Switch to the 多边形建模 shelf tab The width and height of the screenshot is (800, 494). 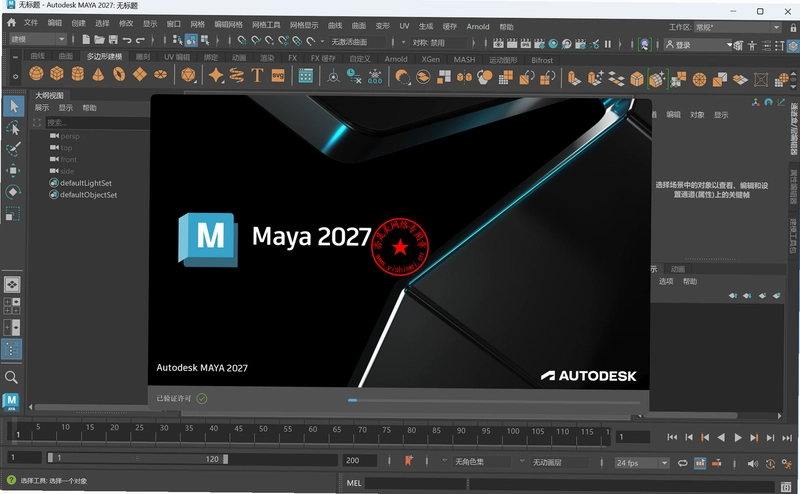tap(104, 56)
